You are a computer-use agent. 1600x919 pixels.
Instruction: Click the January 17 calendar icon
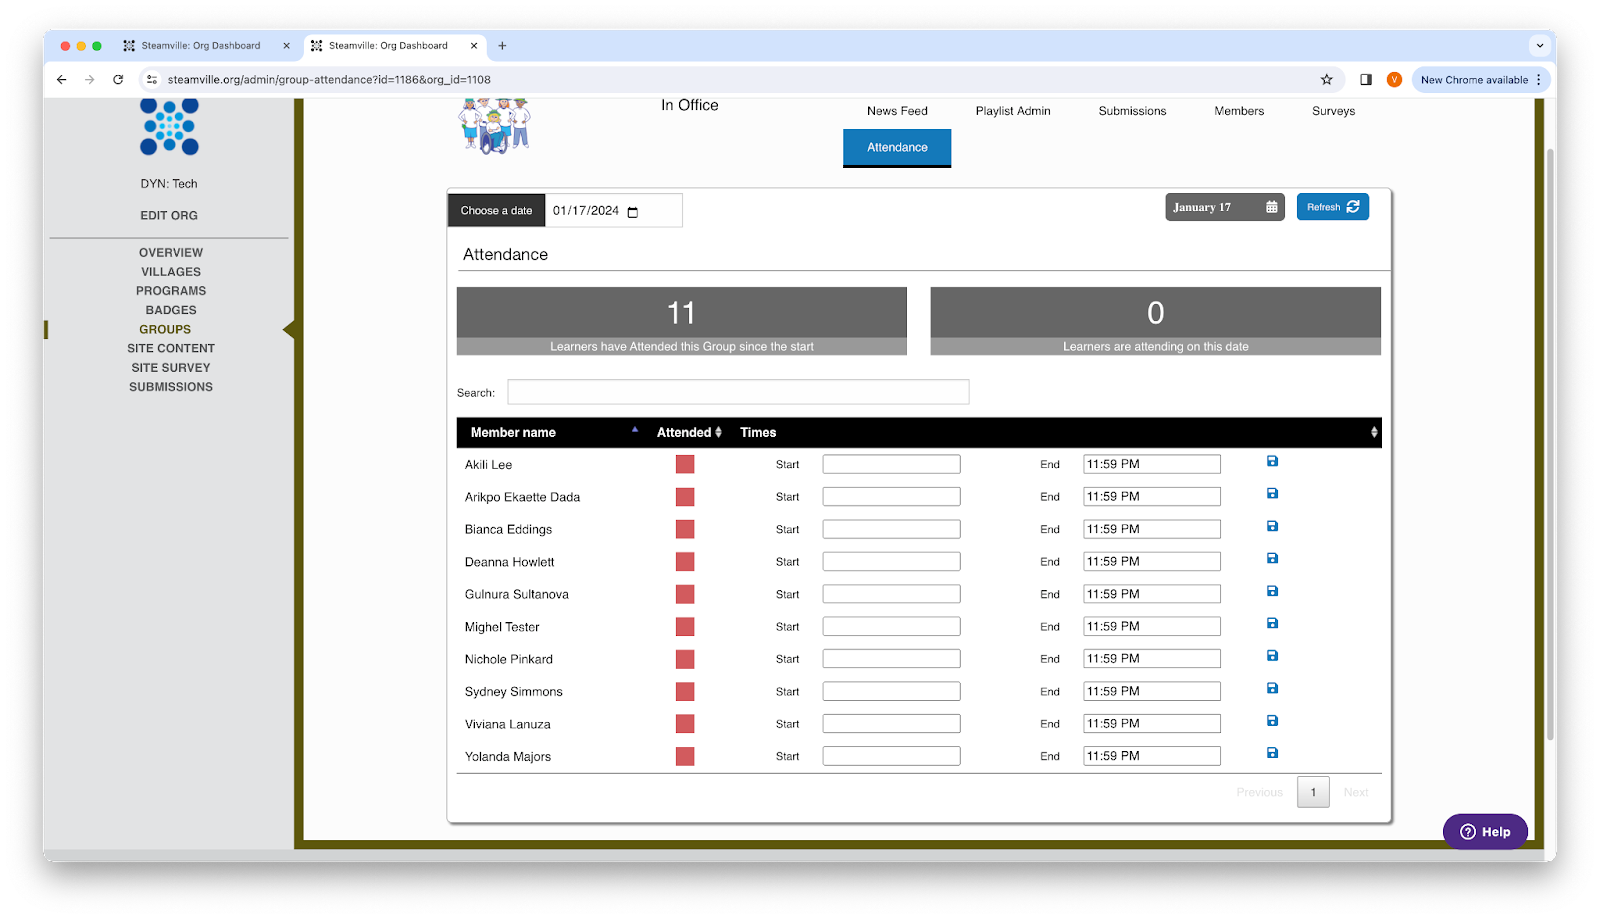pyautogui.click(x=1271, y=207)
